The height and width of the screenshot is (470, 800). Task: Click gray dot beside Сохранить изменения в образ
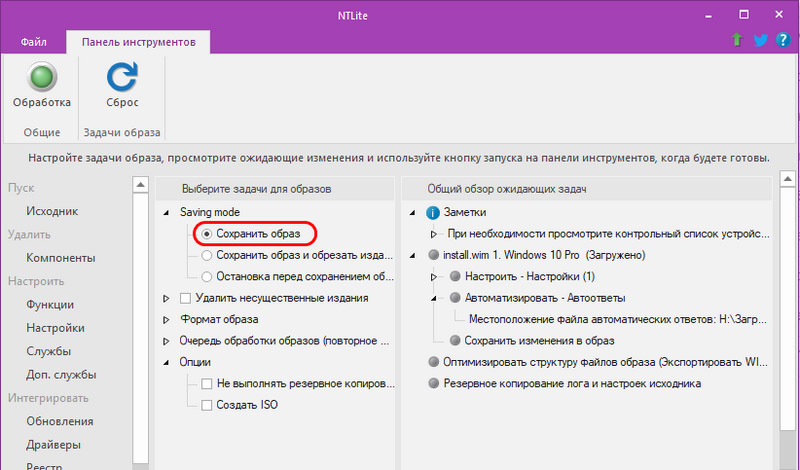(455, 340)
